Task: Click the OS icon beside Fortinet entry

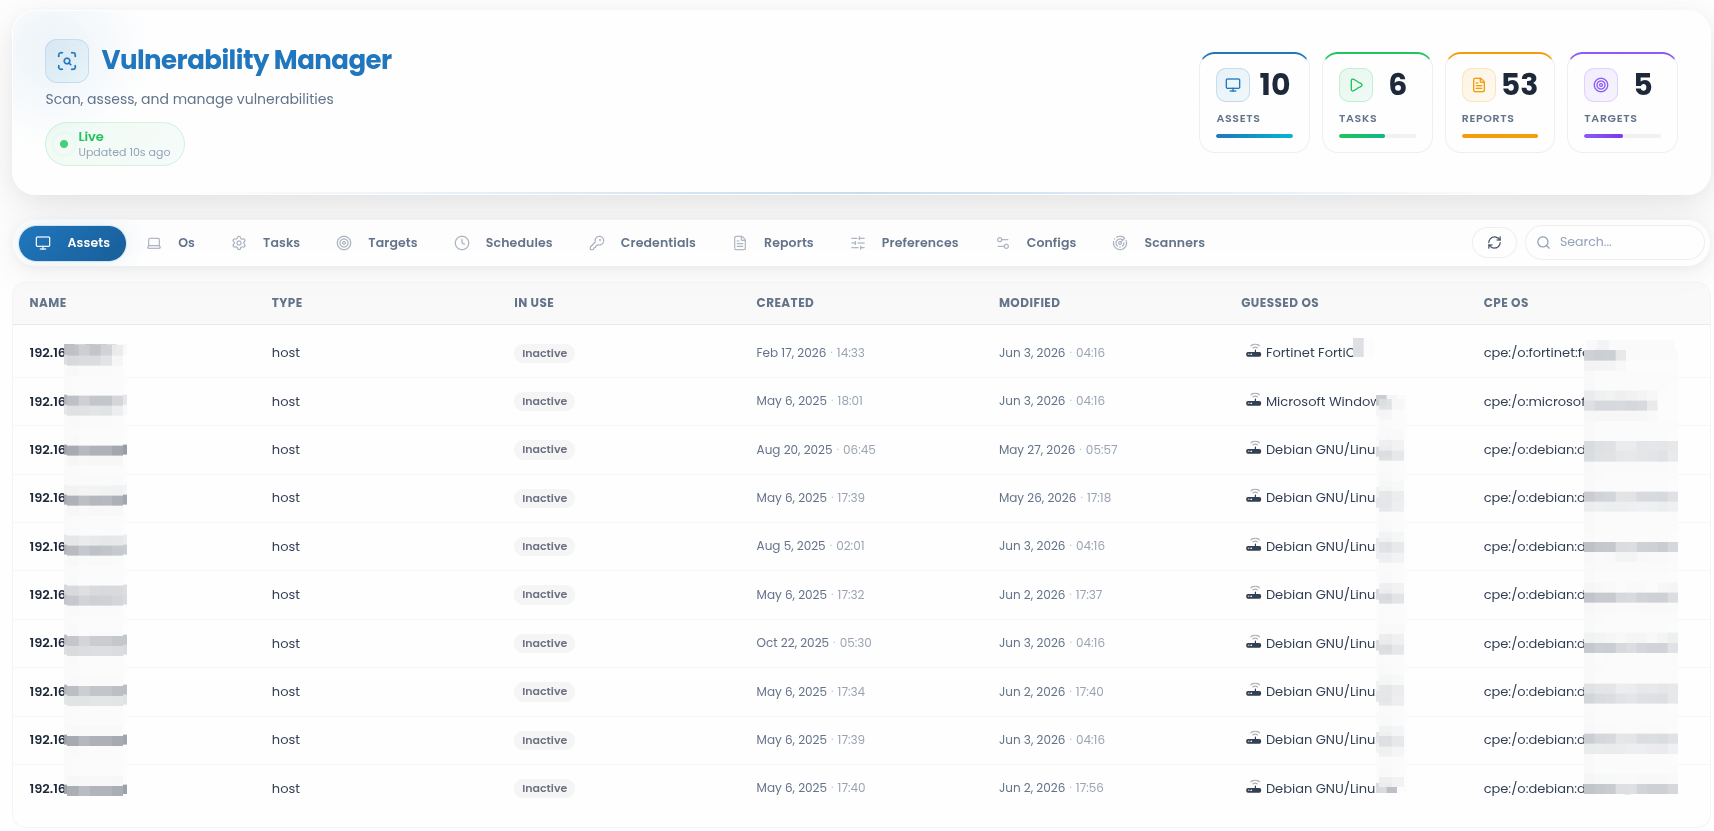Action: [1253, 351]
